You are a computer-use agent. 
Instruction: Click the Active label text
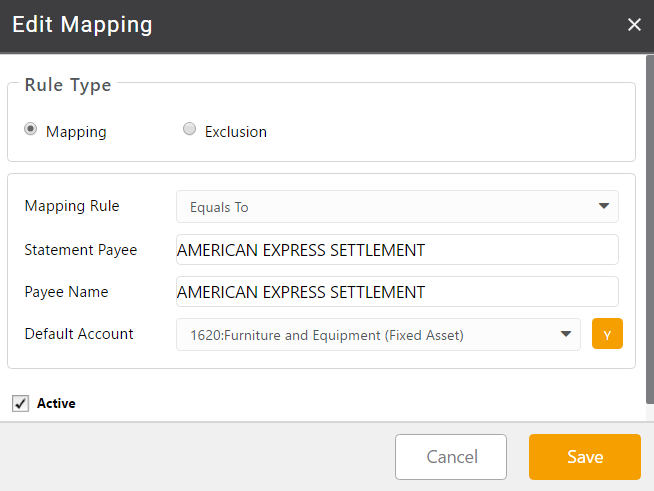click(56, 403)
